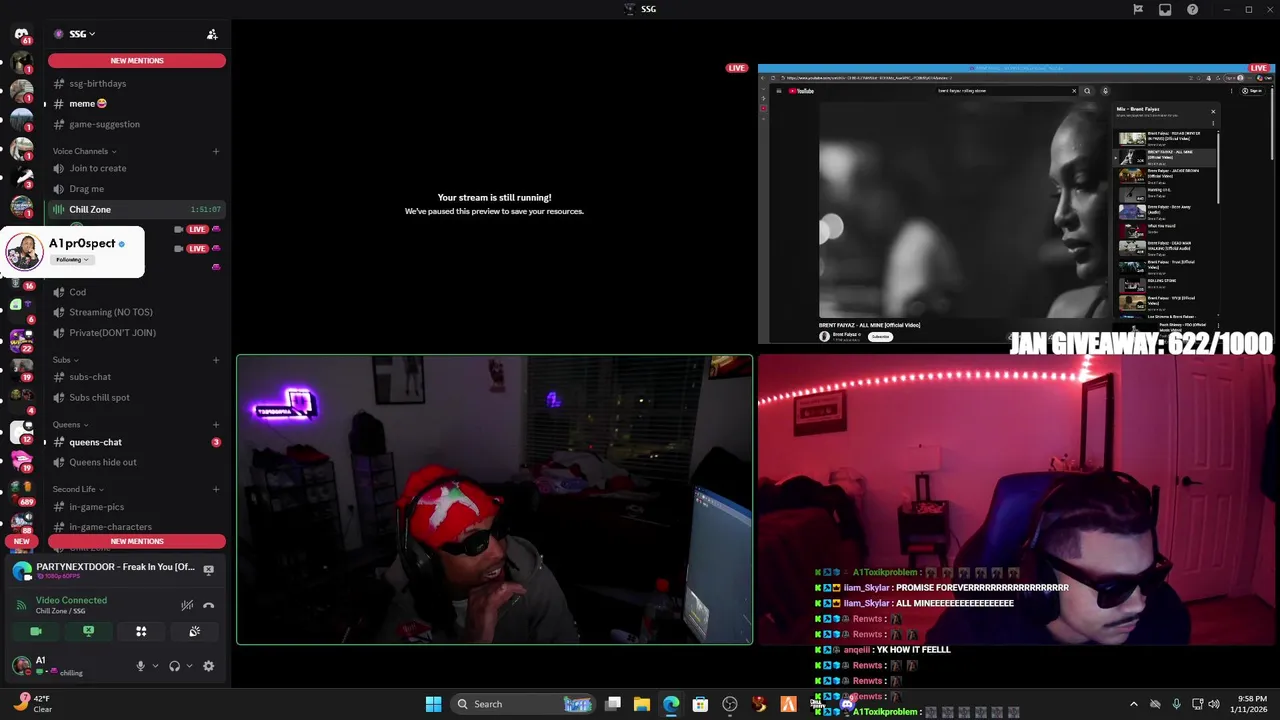
Task: Open the soundboard button
Action: tap(194, 631)
